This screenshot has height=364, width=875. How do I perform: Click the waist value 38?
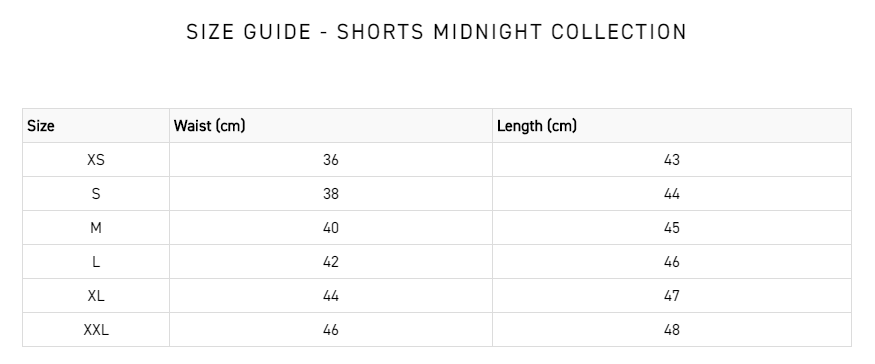pyautogui.click(x=331, y=194)
